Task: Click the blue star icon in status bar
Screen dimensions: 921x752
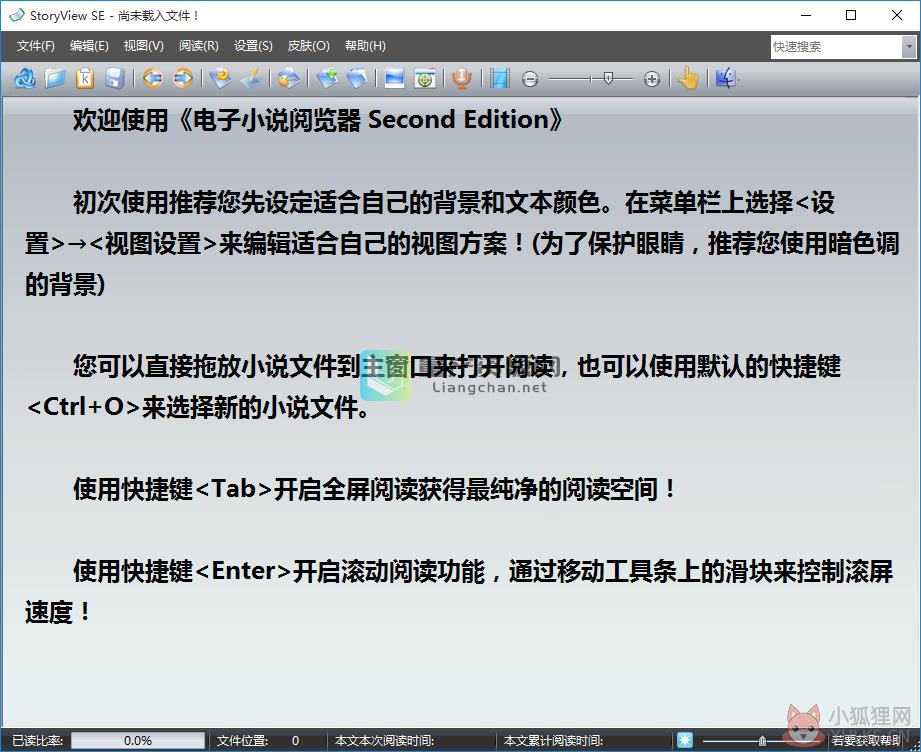Action: 684,740
